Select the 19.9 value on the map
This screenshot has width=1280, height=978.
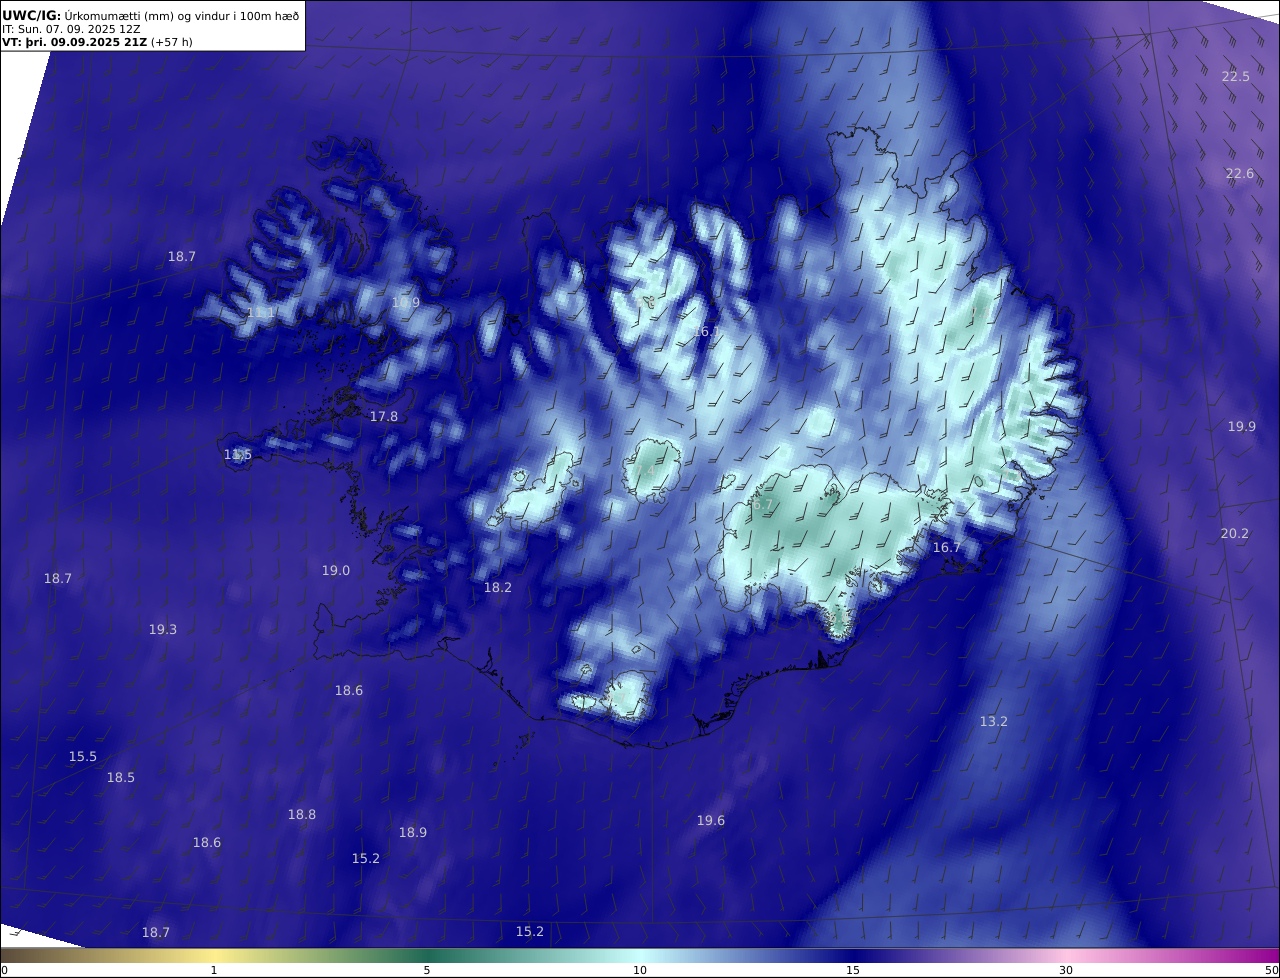click(1242, 427)
